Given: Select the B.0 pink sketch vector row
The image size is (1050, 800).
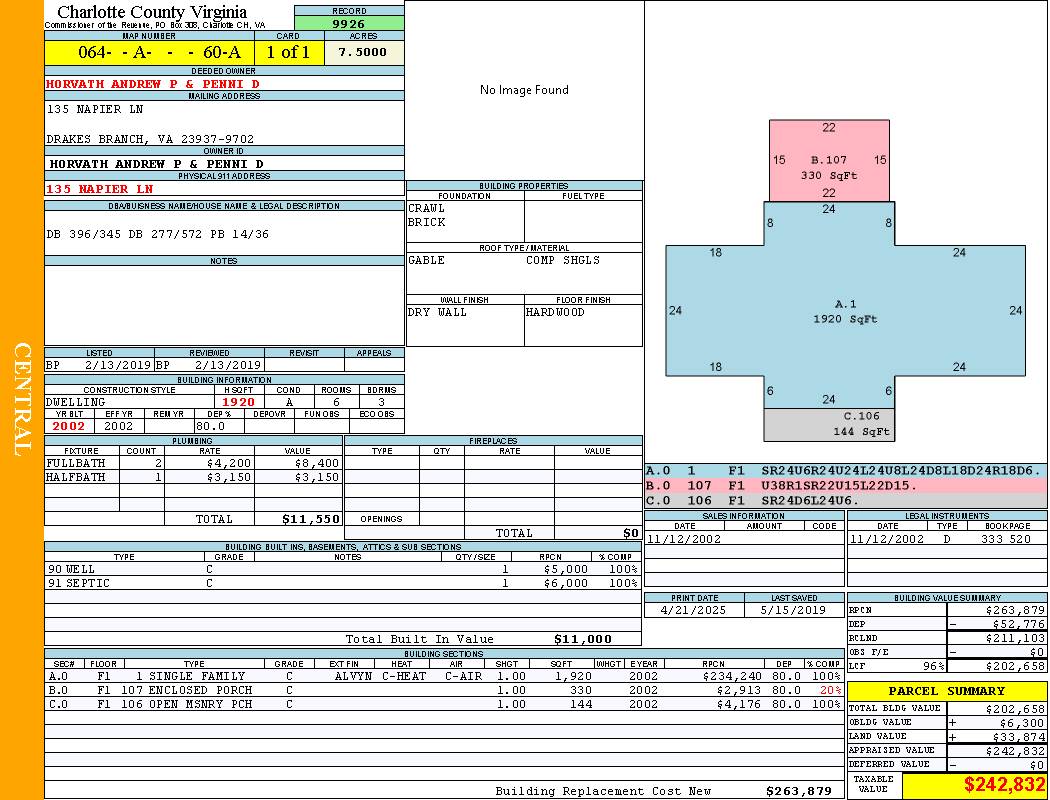Looking at the screenshot, I should click(846, 485).
